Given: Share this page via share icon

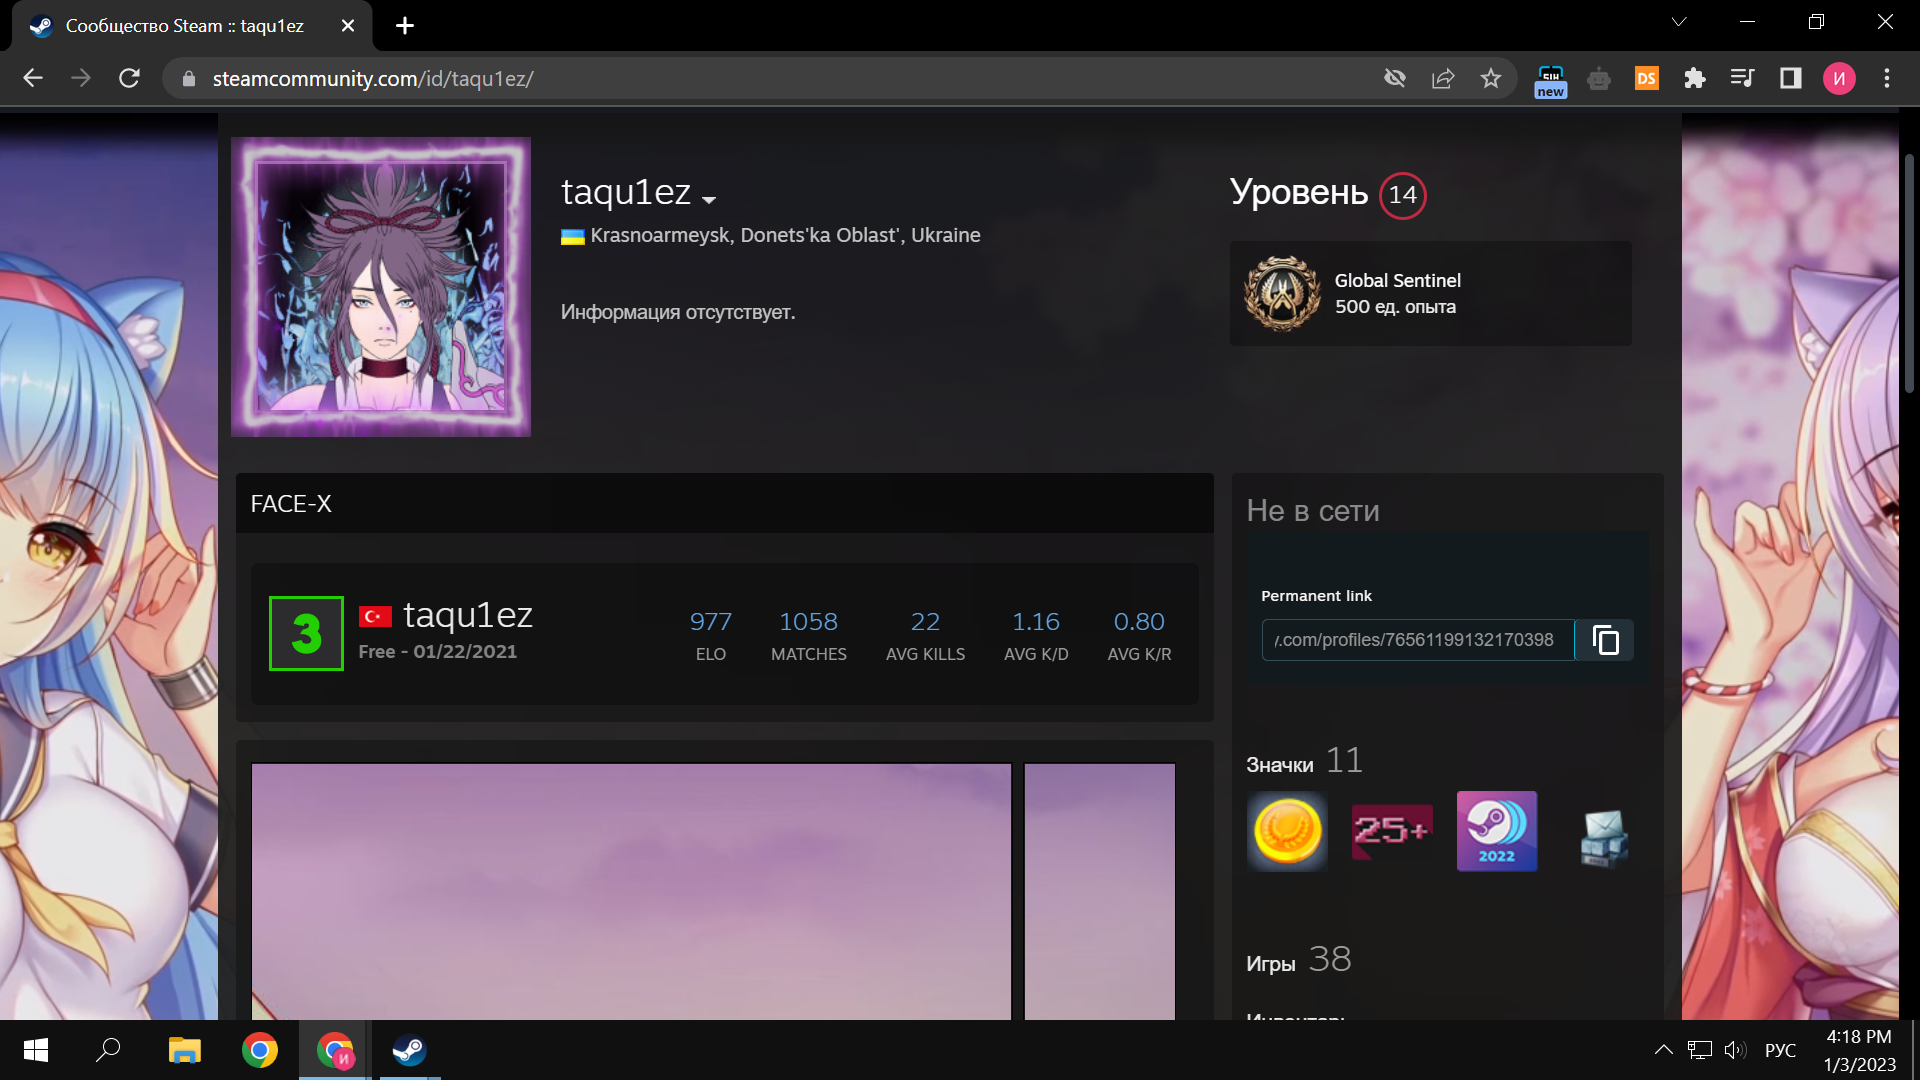Looking at the screenshot, I should (x=1443, y=78).
